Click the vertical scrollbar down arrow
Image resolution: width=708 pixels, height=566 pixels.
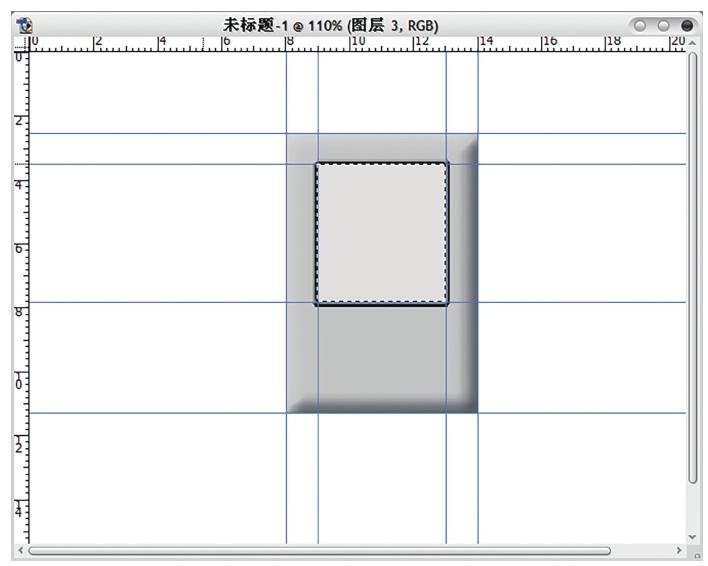tap(692, 537)
